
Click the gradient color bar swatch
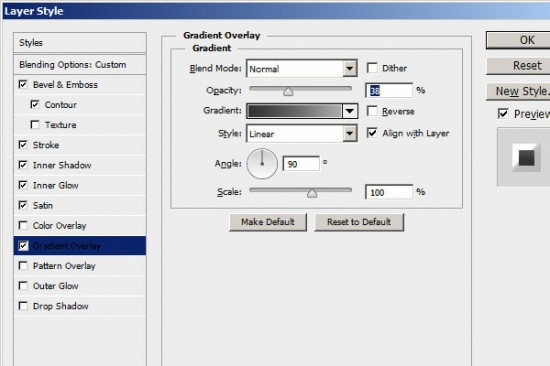click(x=295, y=111)
